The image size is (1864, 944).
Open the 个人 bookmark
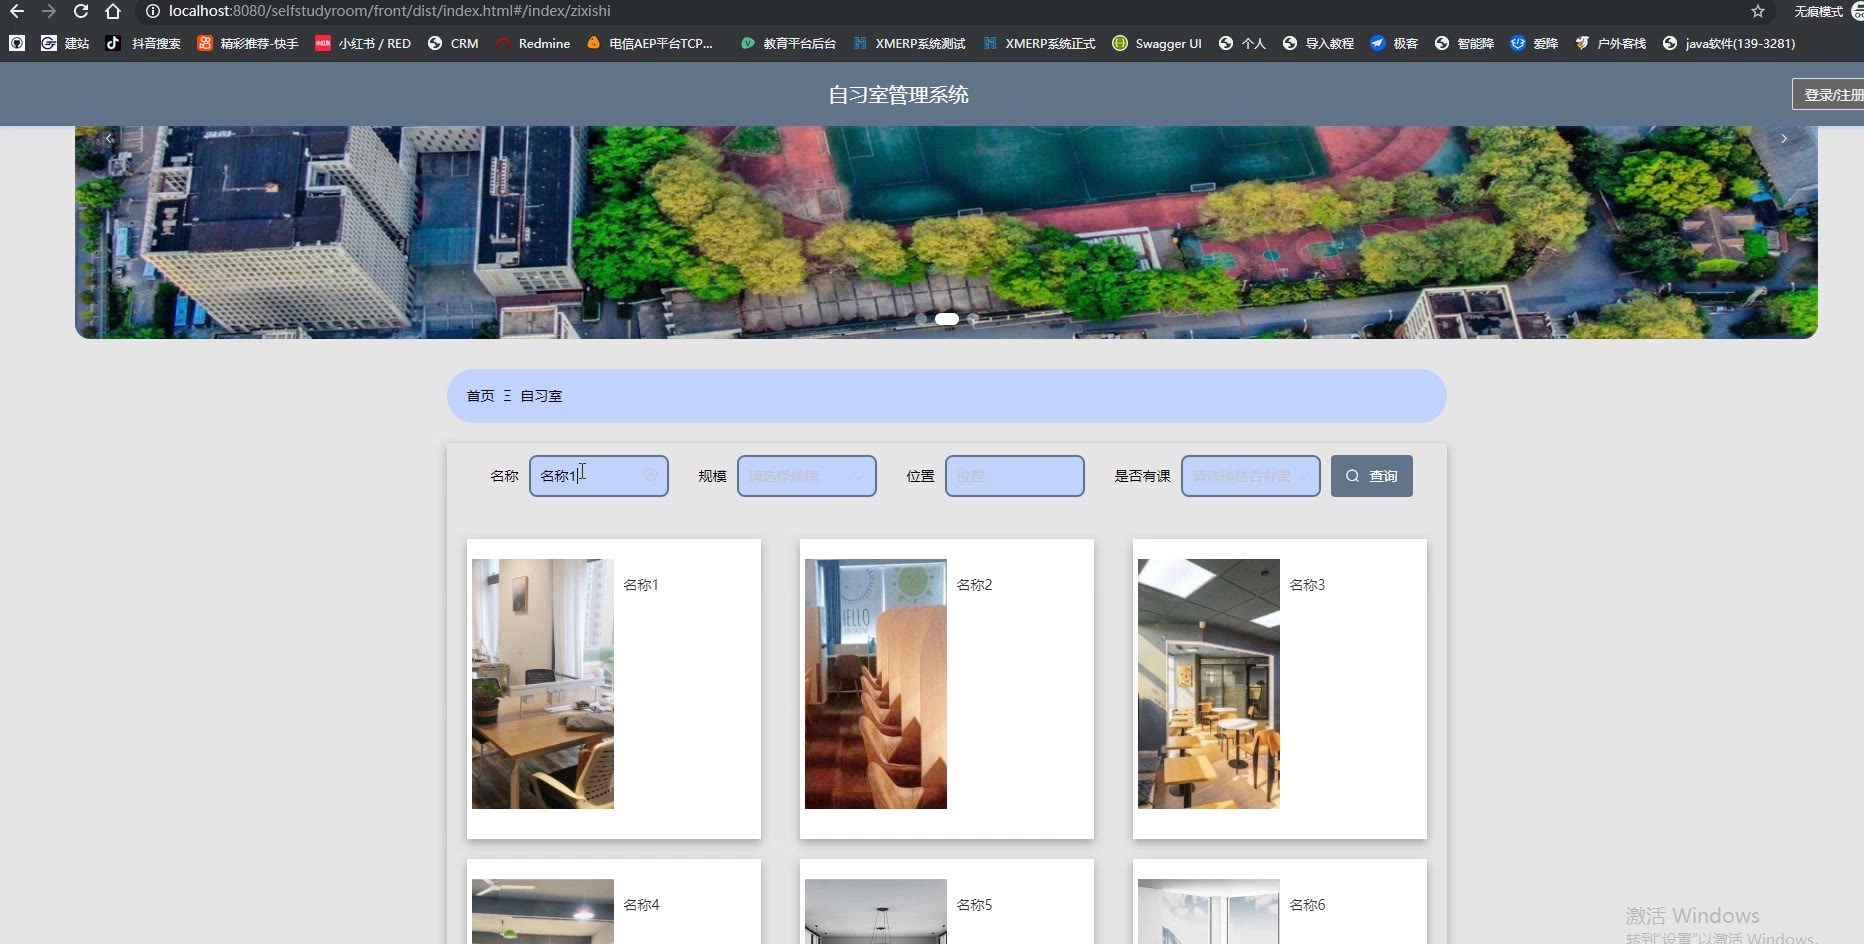coord(1242,43)
